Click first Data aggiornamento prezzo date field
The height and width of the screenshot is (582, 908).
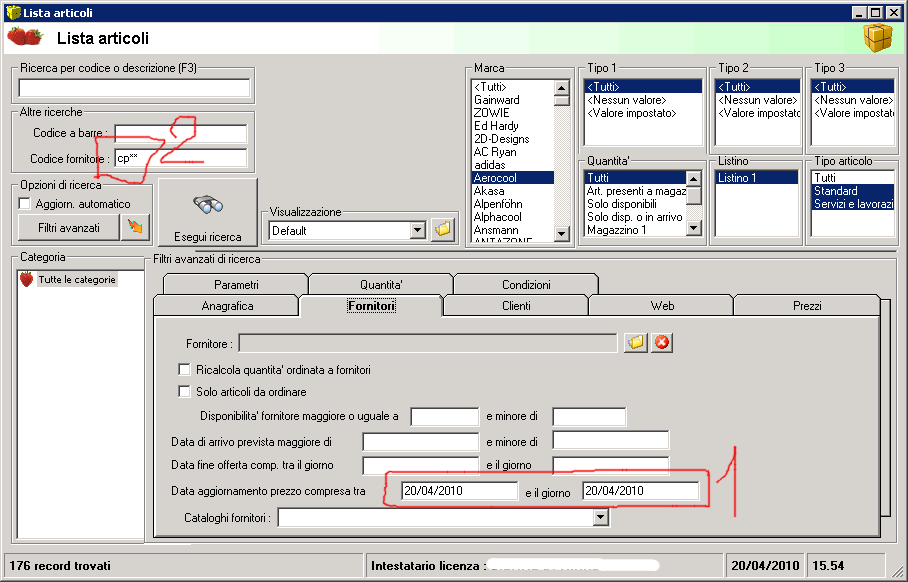tap(459, 491)
